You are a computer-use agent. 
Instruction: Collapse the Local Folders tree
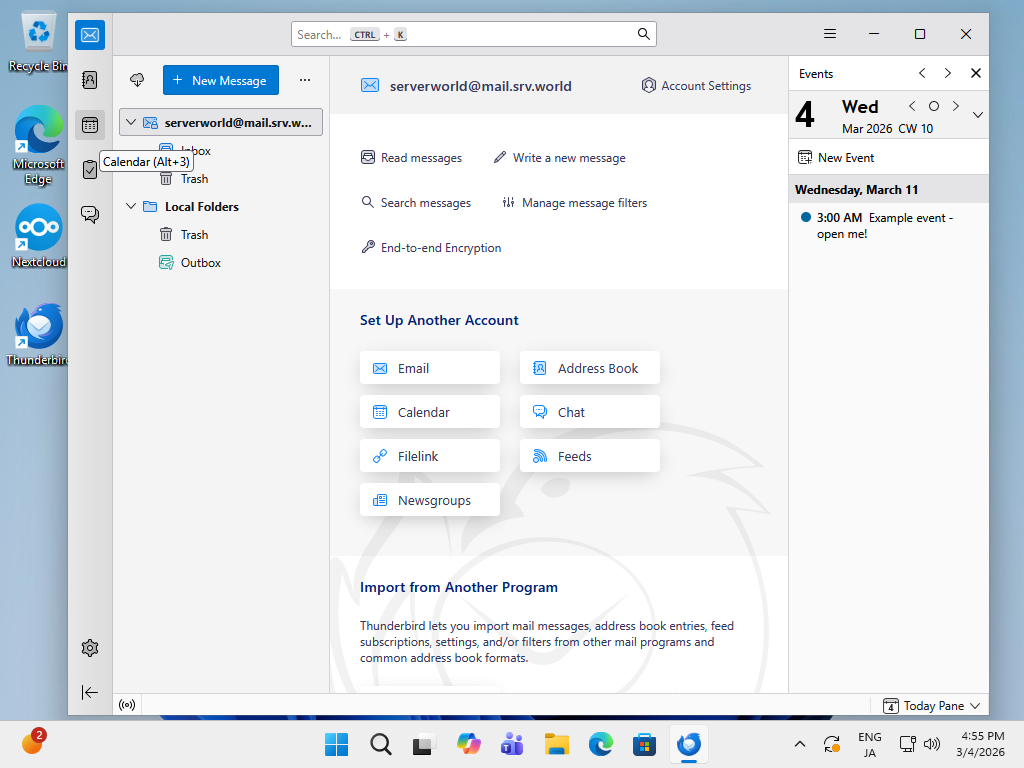tap(131, 206)
